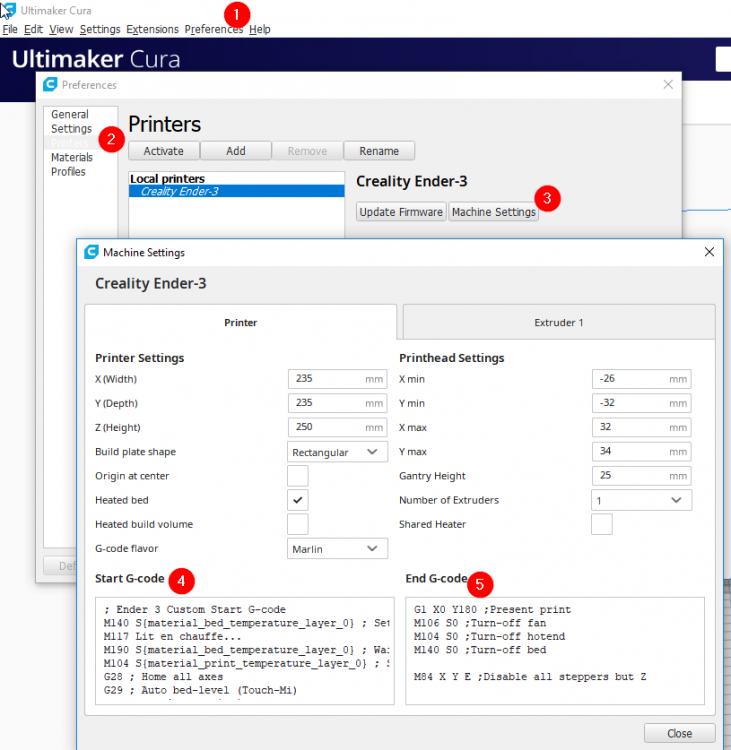Open the Edit menu
This screenshot has height=750, width=731.
coord(33,29)
